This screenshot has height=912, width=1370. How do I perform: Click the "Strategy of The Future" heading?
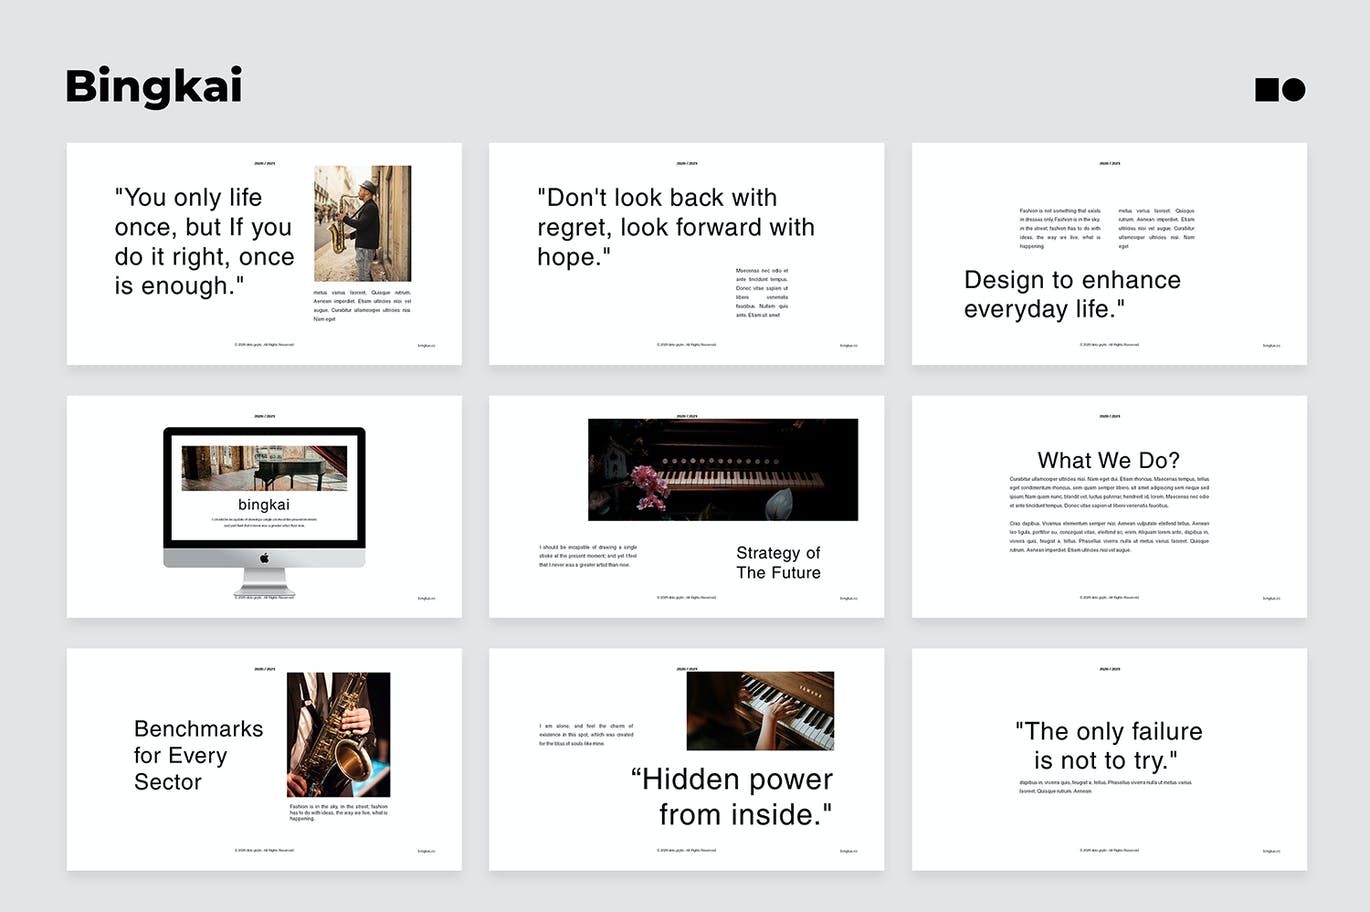tap(778, 563)
